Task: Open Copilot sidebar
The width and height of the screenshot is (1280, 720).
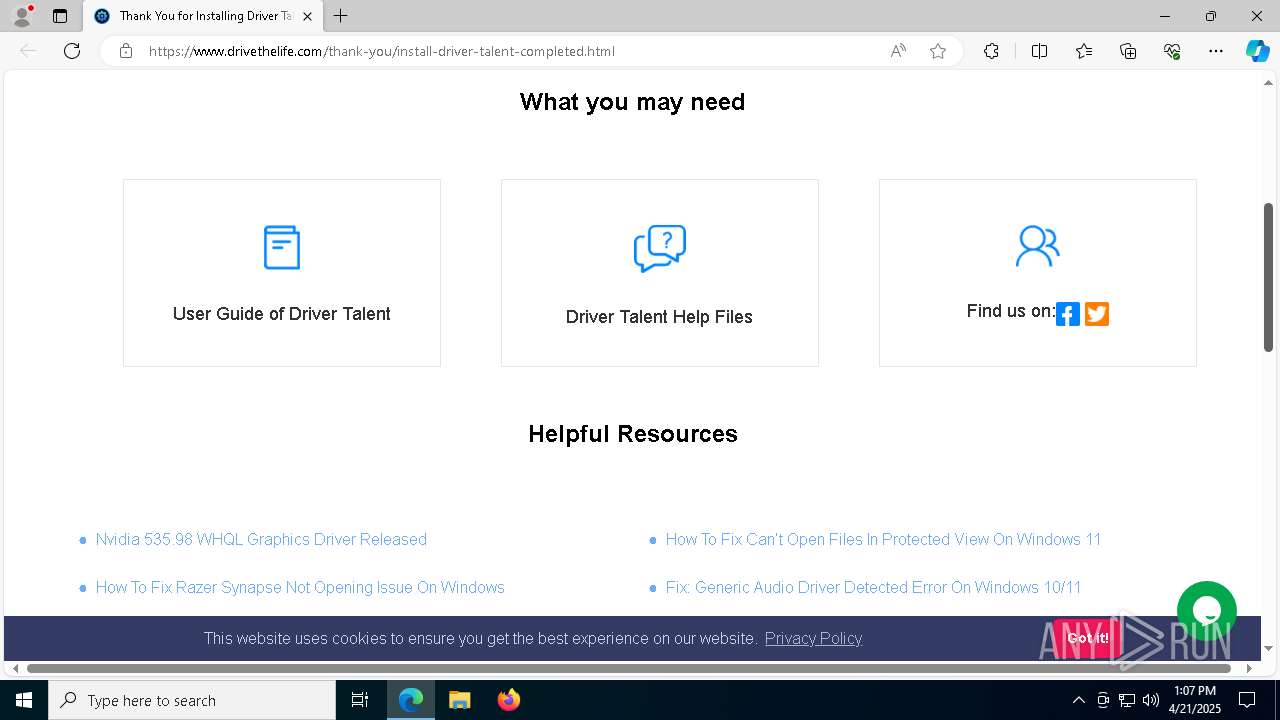Action: [1257, 51]
